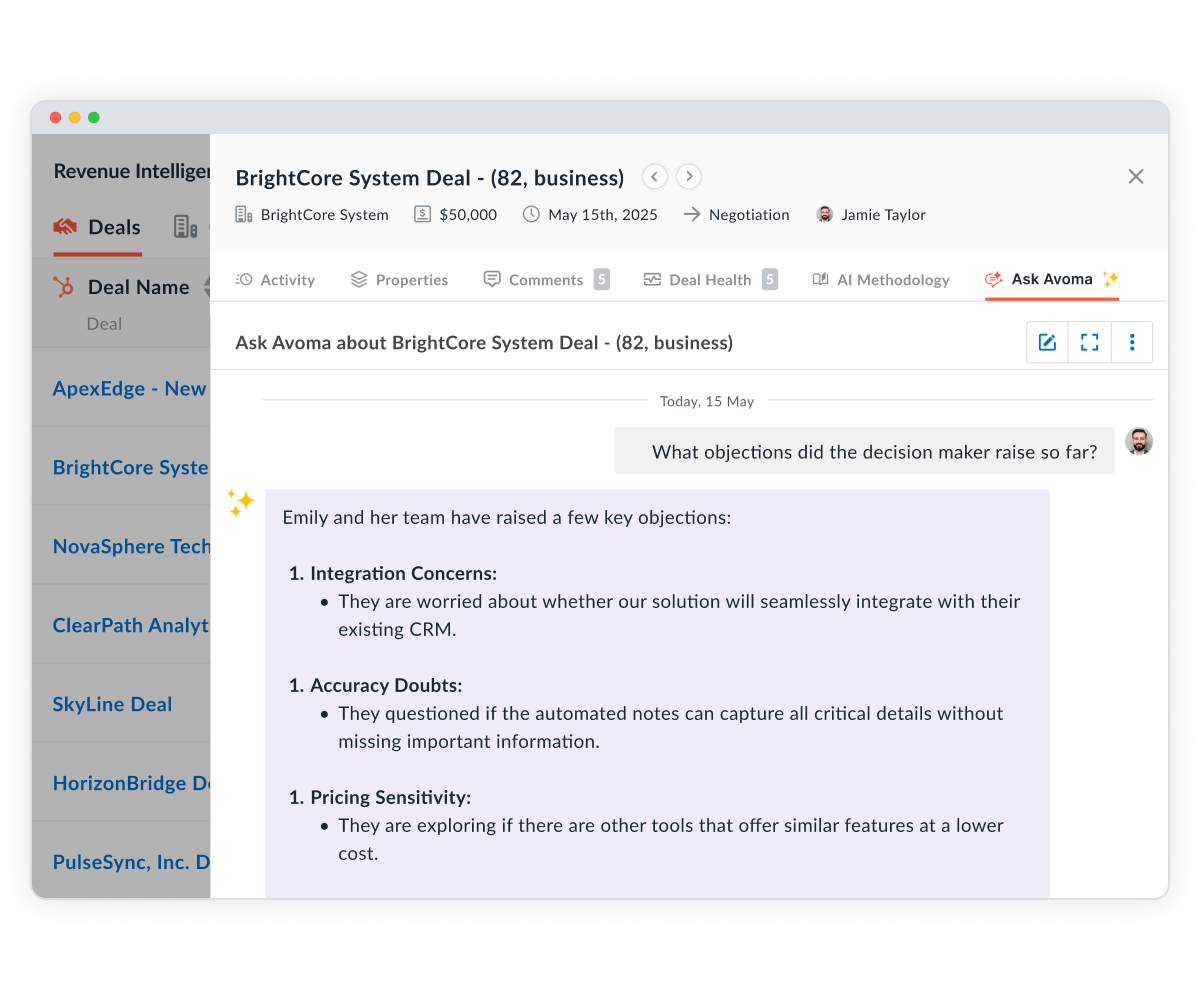This screenshot has width=1200, height=1000.
Task: Click the red macOS close window button
Action: click(x=56, y=117)
